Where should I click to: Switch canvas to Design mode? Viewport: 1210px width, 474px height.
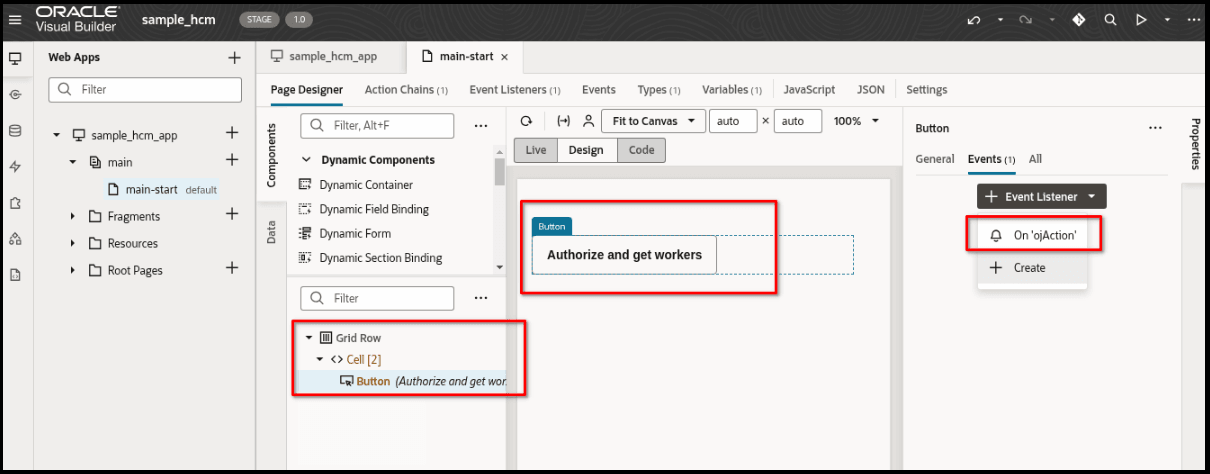pyautogui.click(x=586, y=150)
